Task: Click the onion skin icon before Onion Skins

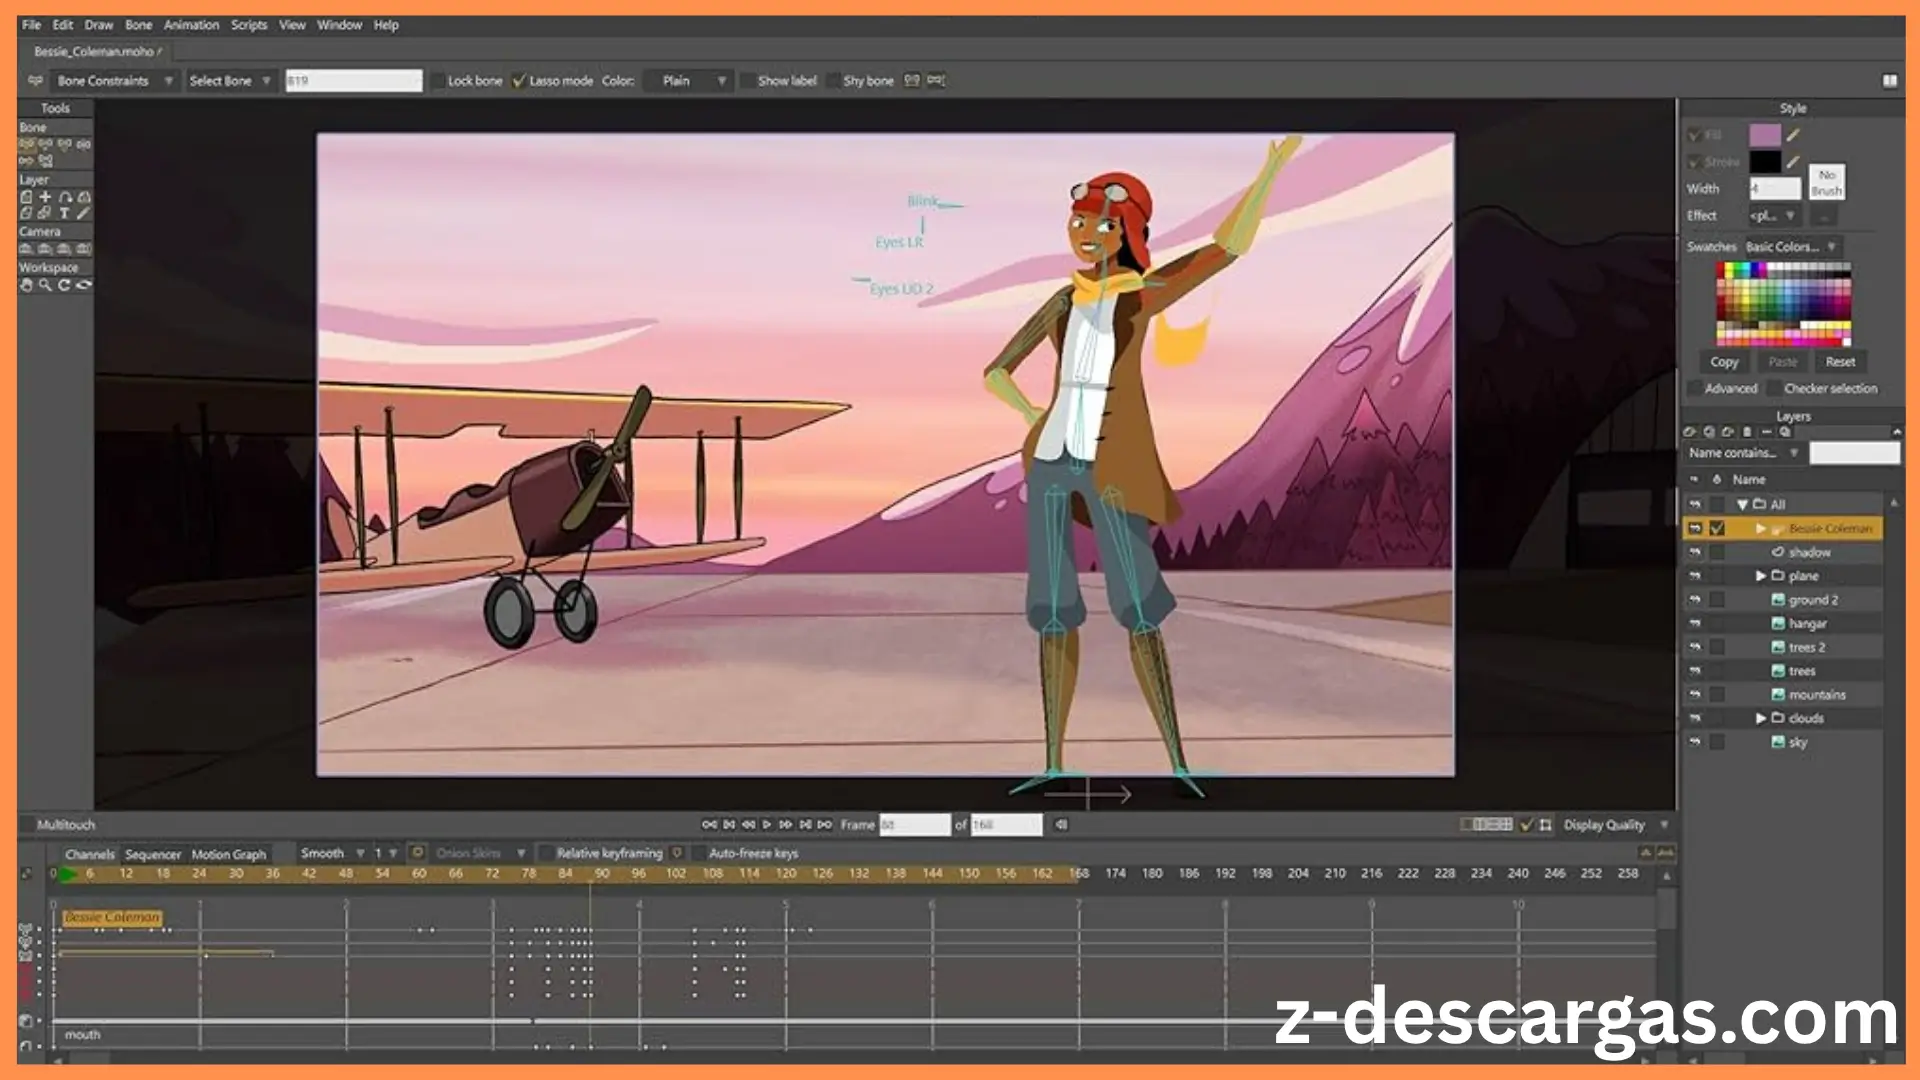Action: [x=418, y=853]
